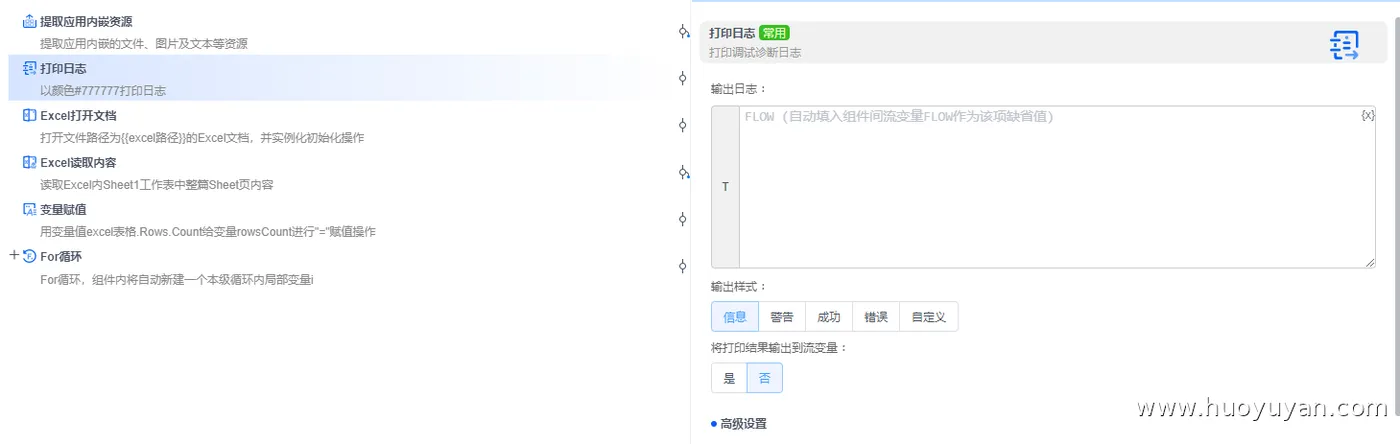Select 成功 output style
The image size is (1400, 444).
829,317
